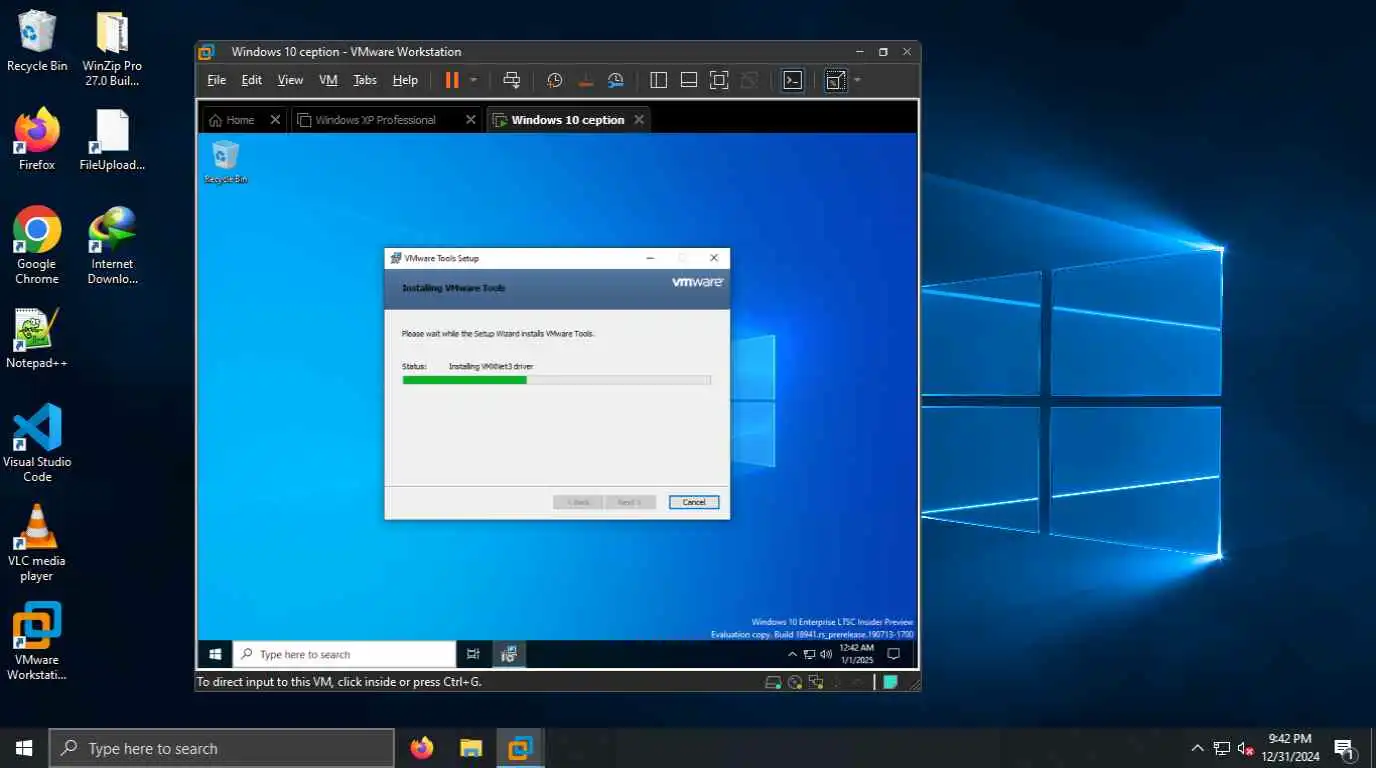Enter full screen mode in VMware toolbar
Image resolution: width=1376 pixels, height=768 pixels.
719,80
